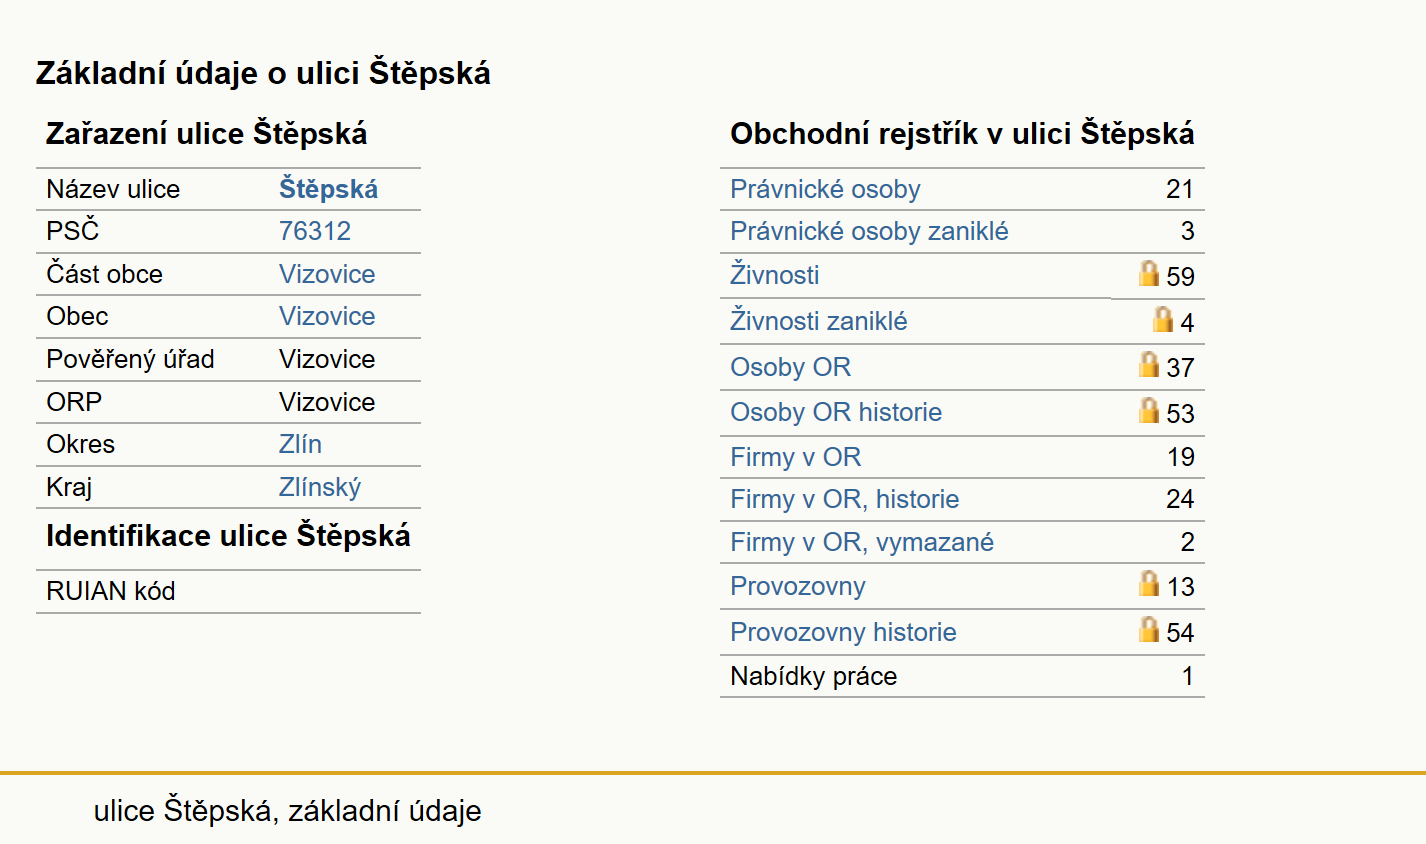The height and width of the screenshot is (844, 1426).
Task: Go to the Živnosti link
Action: pyautogui.click(x=775, y=275)
